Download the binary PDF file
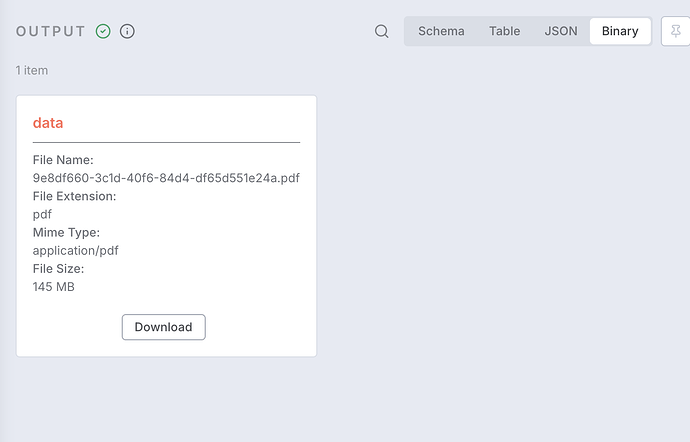Image resolution: width=690 pixels, height=442 pixels. click(164, 327)
